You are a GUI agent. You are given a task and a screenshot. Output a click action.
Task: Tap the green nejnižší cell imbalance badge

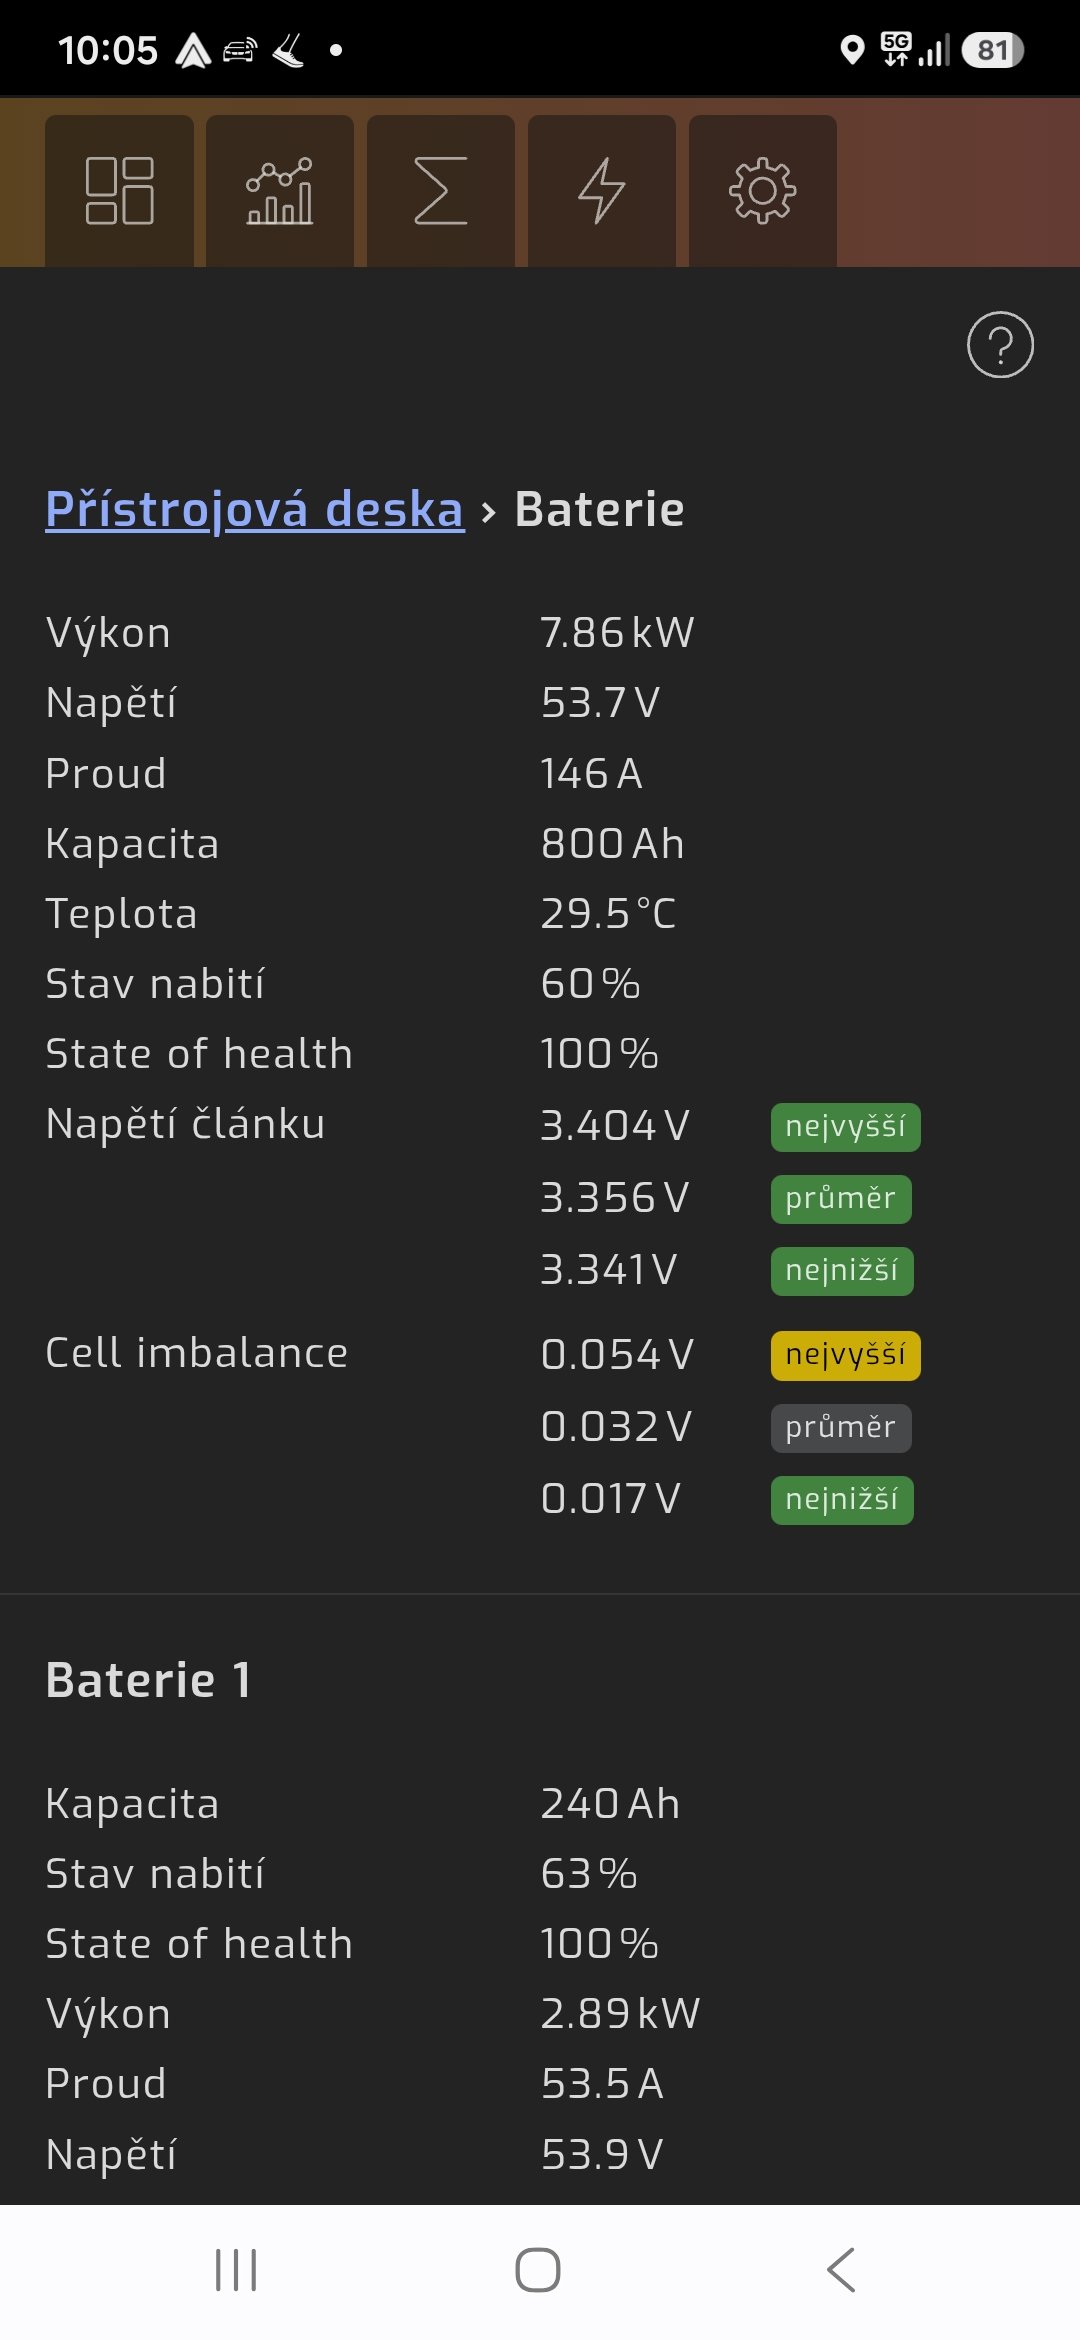pyautogui.click(x=842, y=1500)
